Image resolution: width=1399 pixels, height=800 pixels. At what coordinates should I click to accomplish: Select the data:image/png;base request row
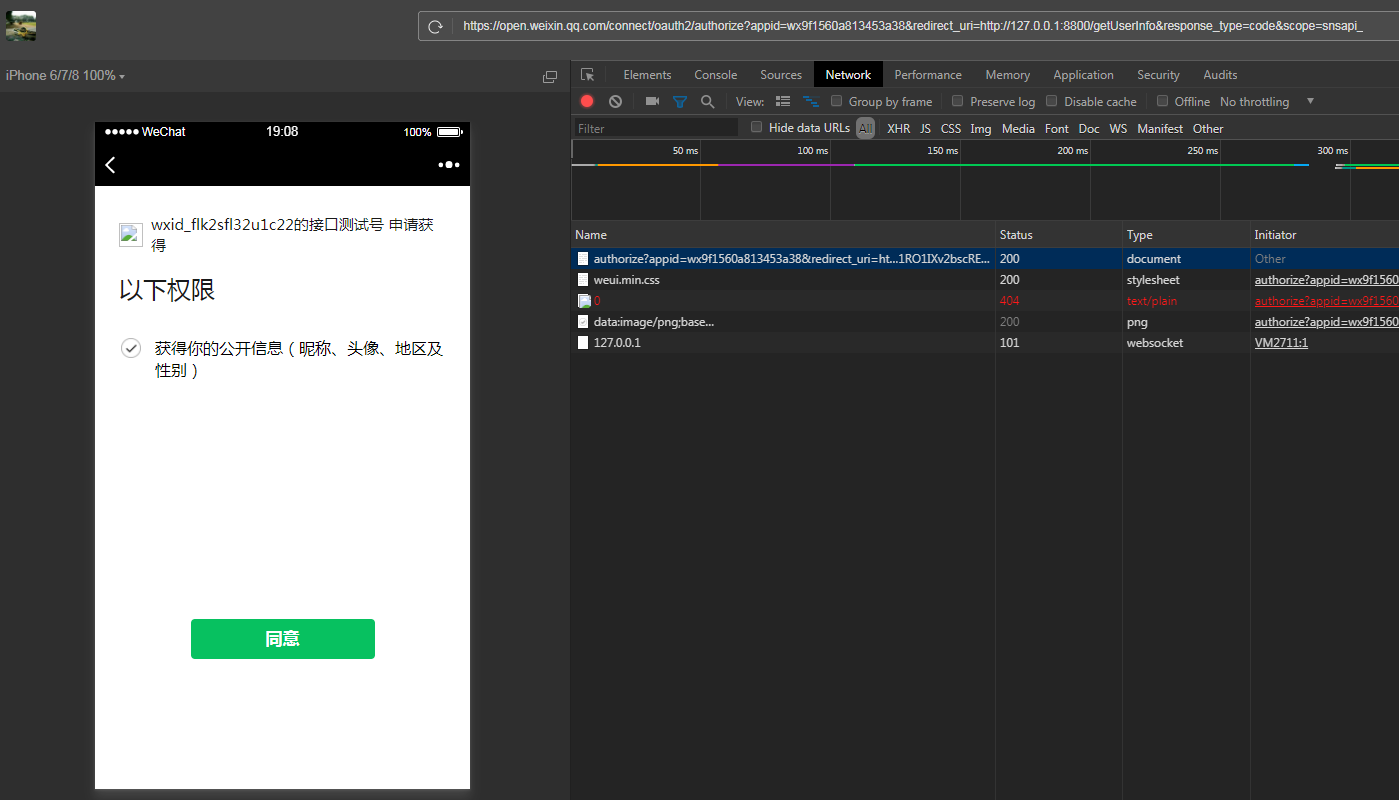point(985,322)
